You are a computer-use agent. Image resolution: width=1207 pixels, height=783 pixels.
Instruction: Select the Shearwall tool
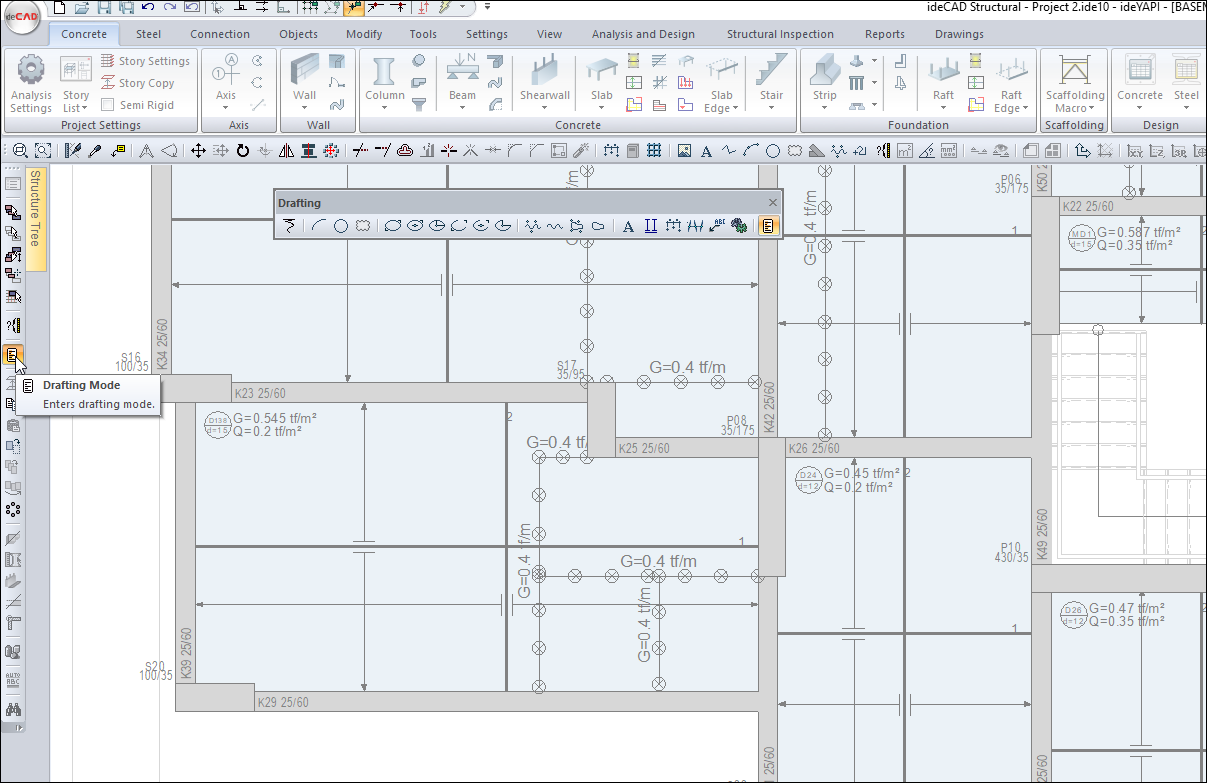click(x=544, y=80)
